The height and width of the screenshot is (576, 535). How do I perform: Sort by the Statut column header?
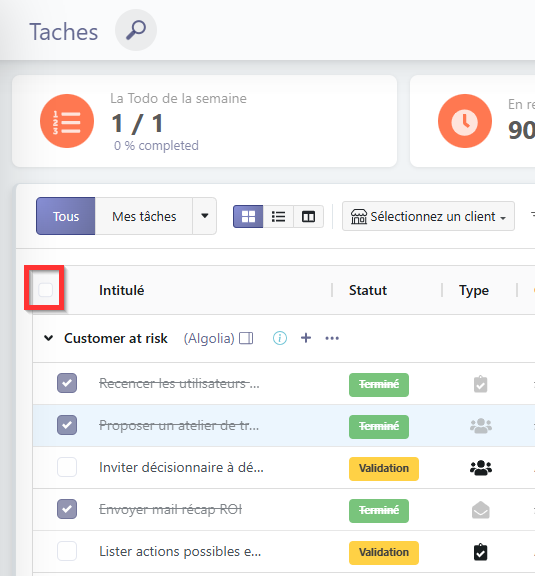click(x=368, y=290)
